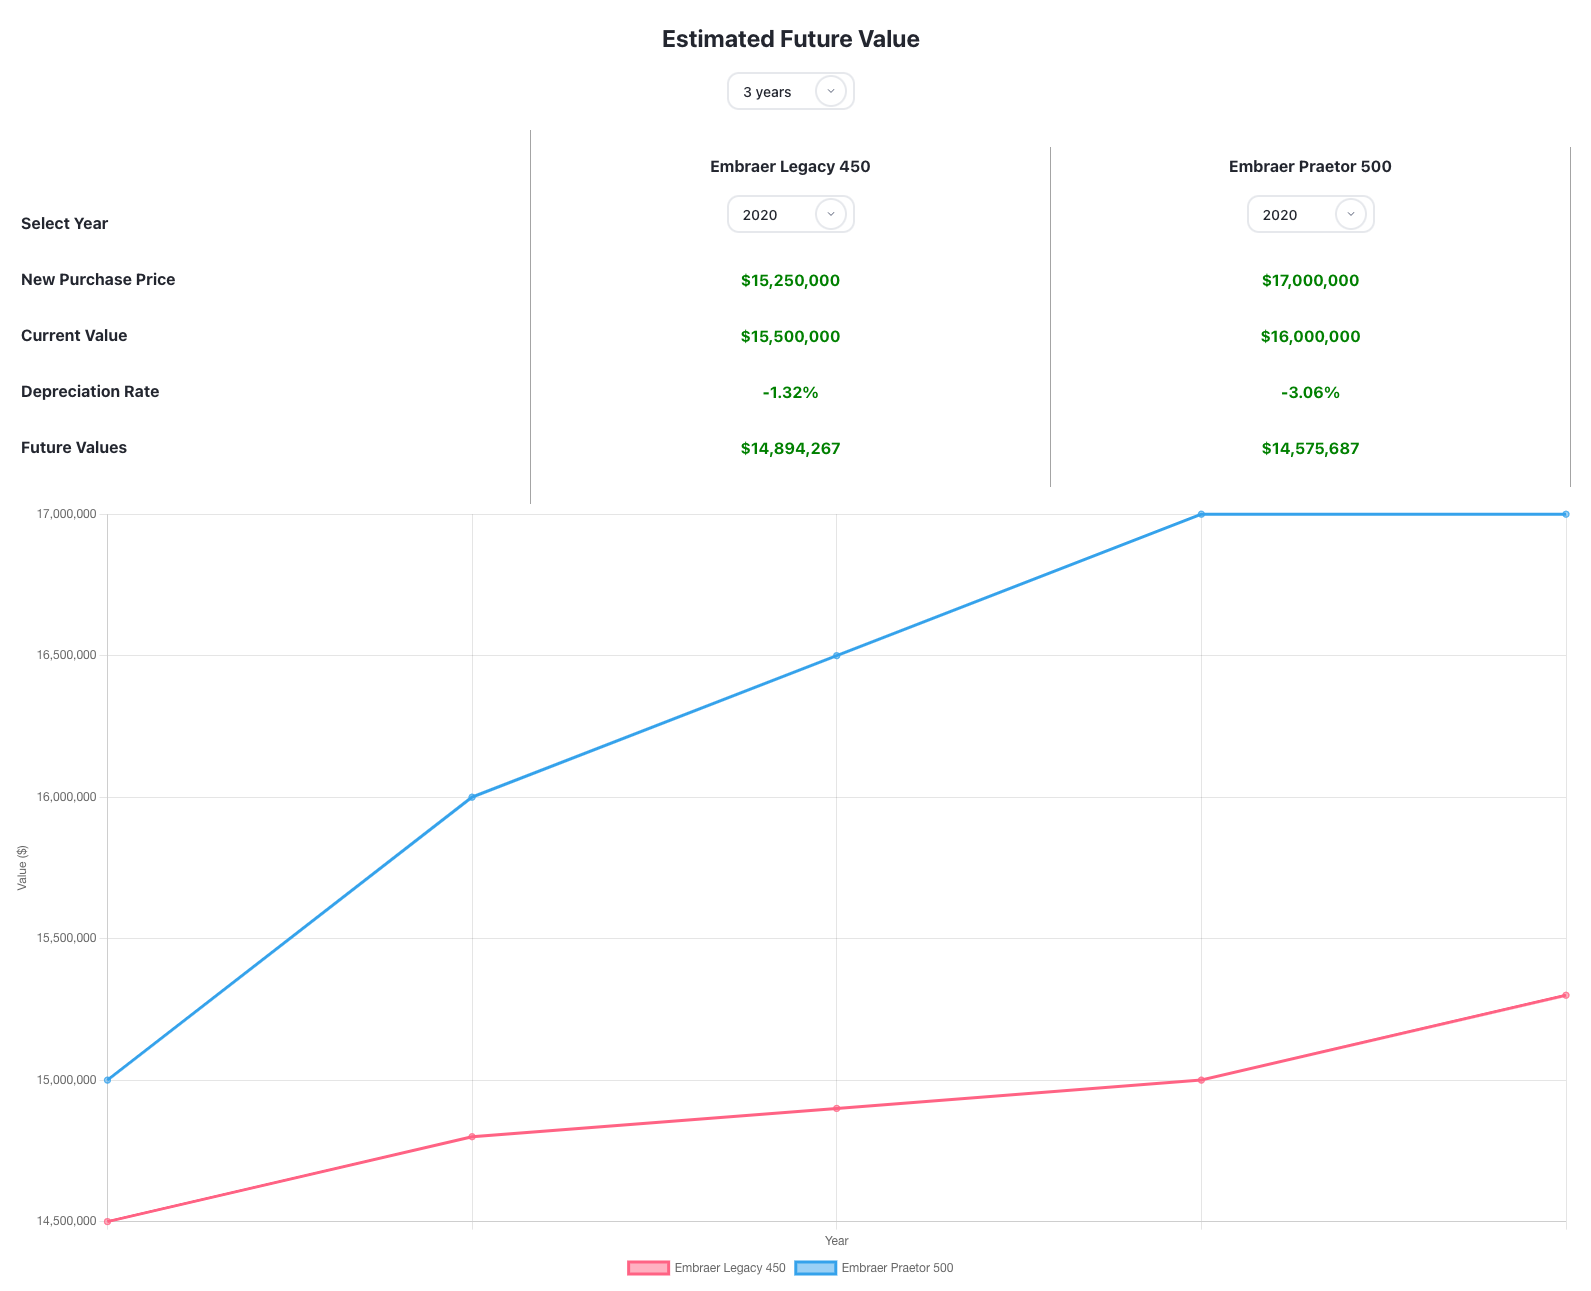
Task: Click the Current Value row label
Action: (x=74, y=335)
